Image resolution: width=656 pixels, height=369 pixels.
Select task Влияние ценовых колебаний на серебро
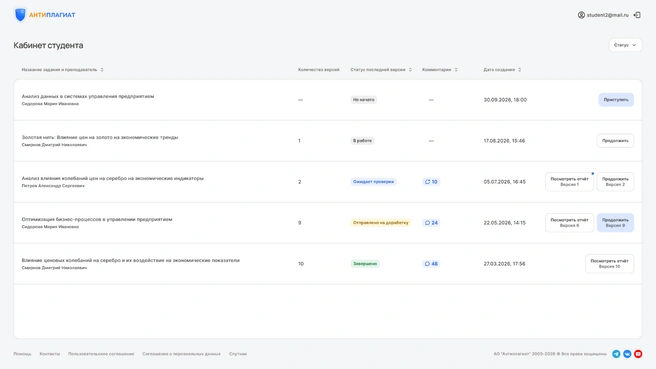coord(131,260)
